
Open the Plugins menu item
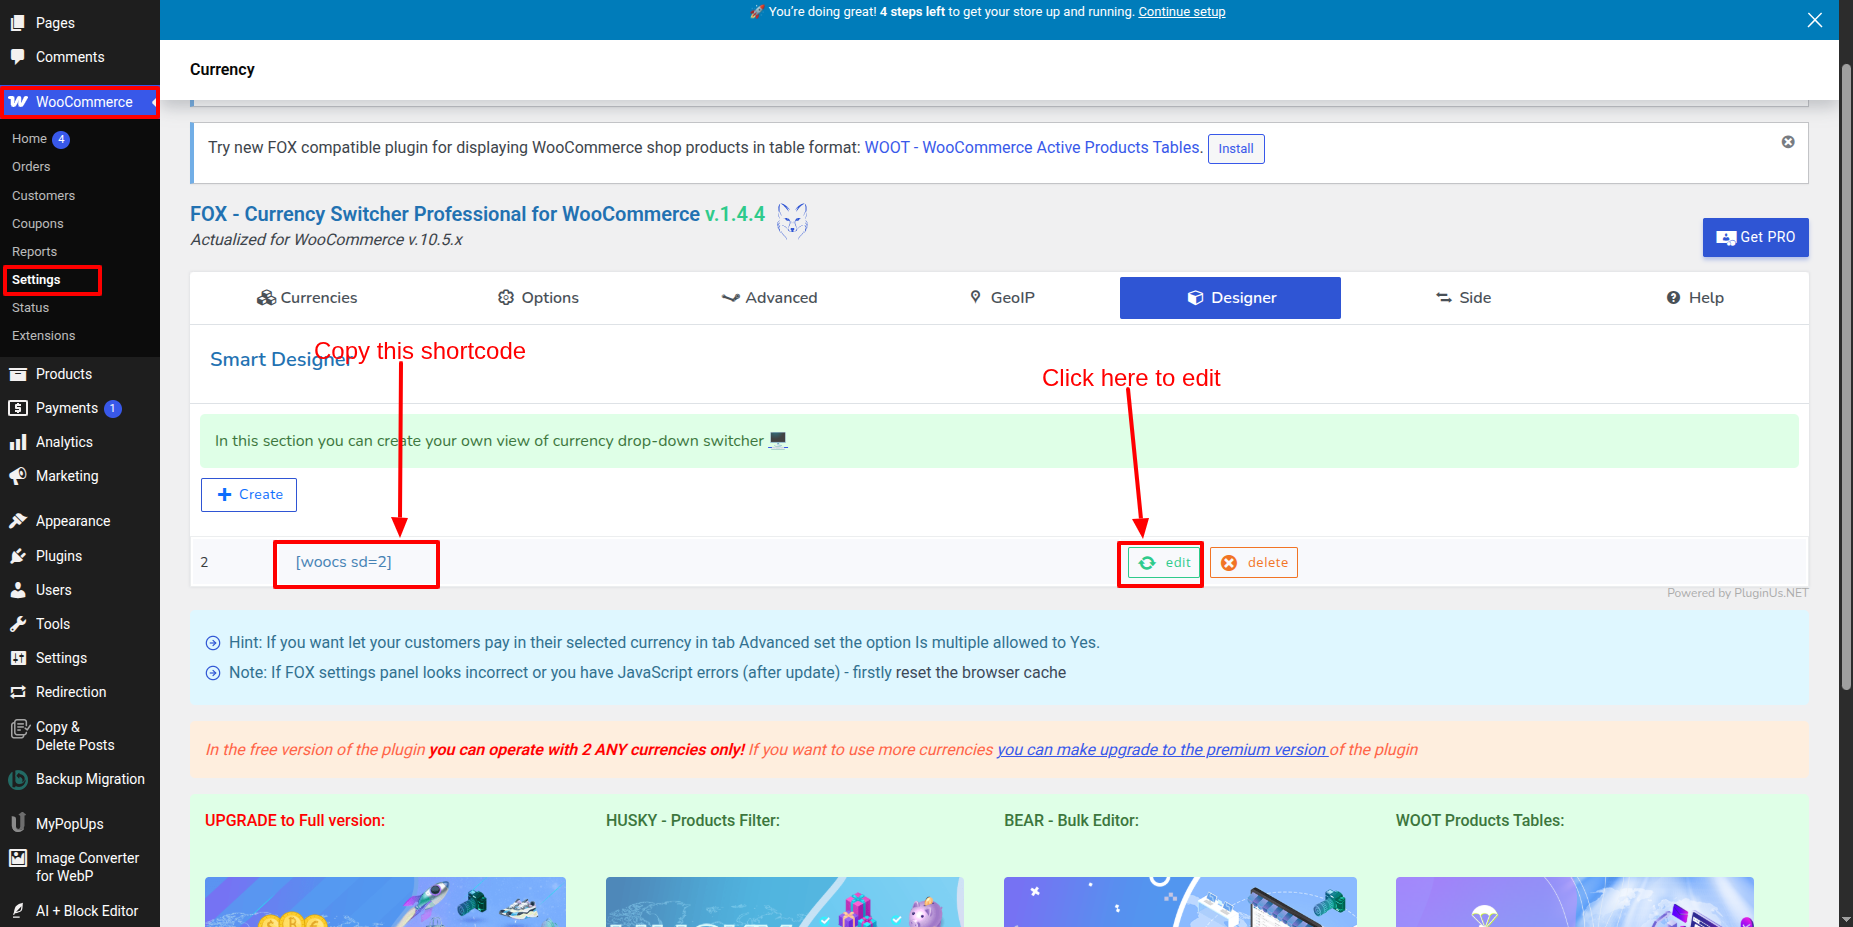(x=59, y=556)
